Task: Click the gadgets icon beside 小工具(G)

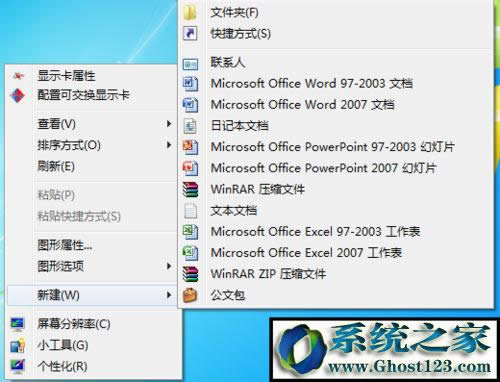Action: coord(17,345)
